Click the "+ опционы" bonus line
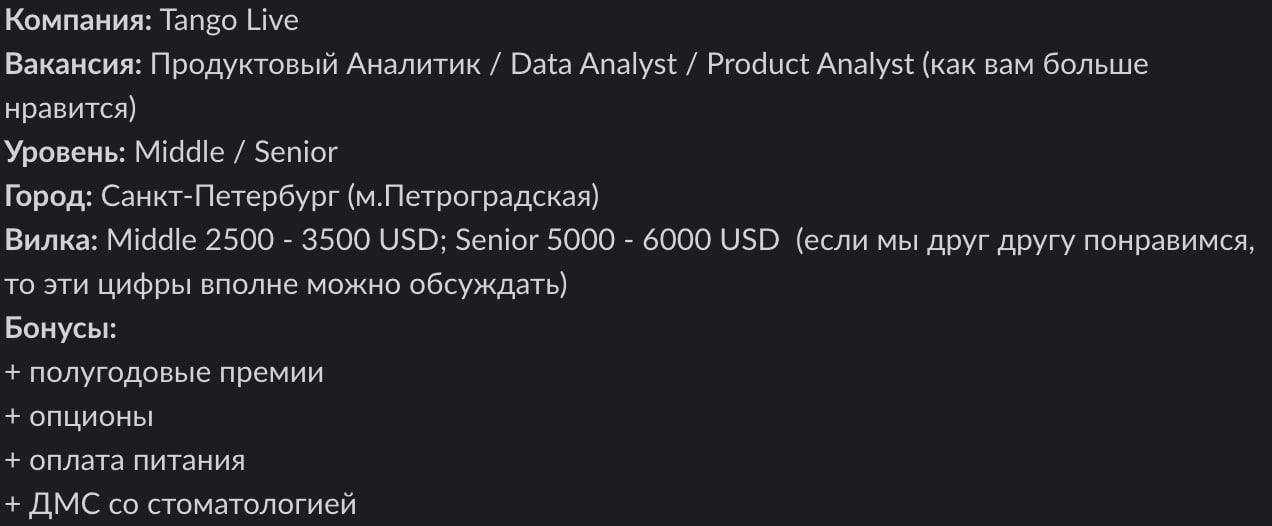Image resolution: width=1272 pixels, height=526 pixels. (80, 417)
